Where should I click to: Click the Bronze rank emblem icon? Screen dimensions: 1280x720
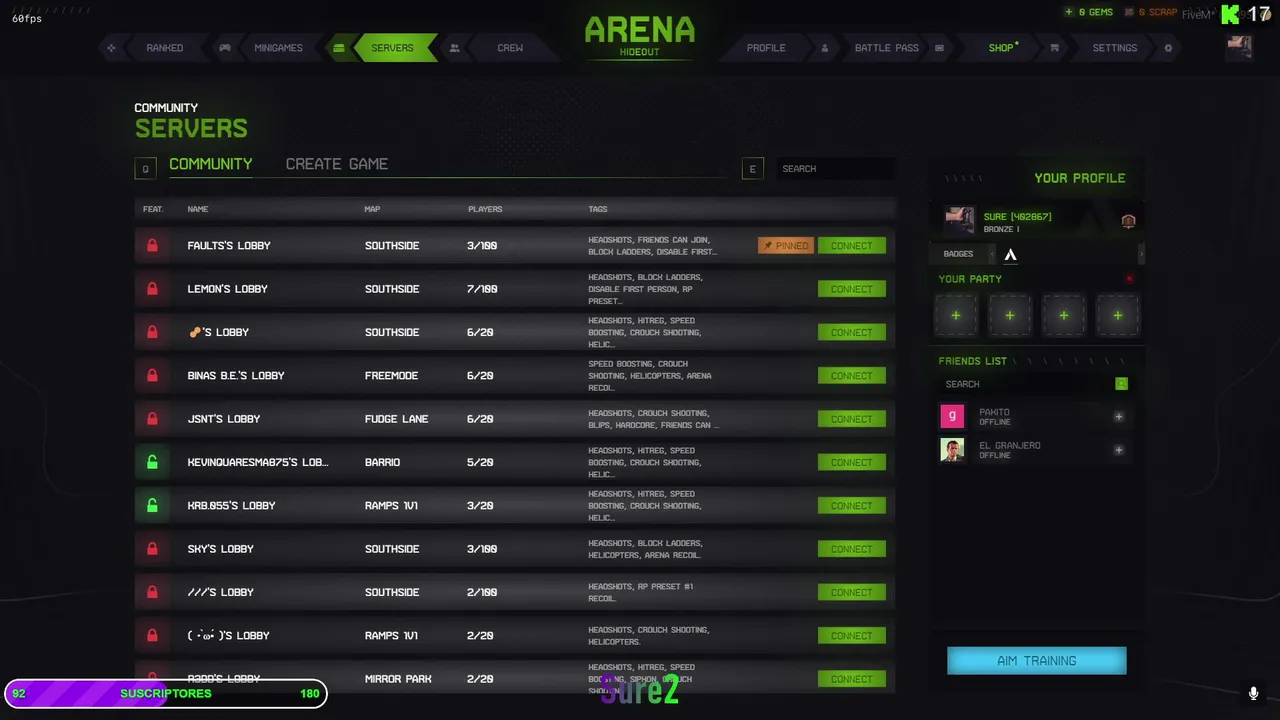point(1128,221)
